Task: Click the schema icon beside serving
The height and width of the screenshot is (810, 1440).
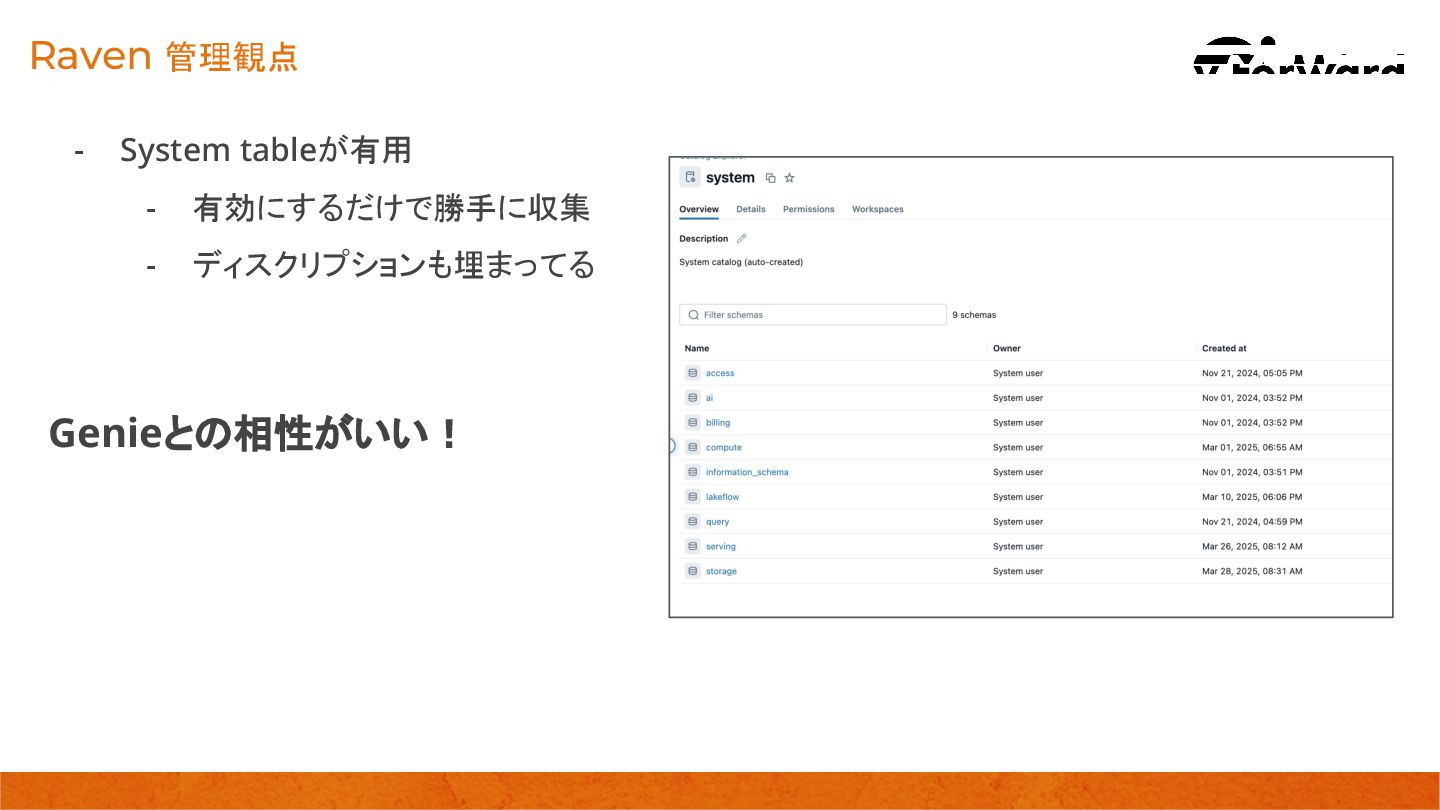Action: click(x=692, y=547)
